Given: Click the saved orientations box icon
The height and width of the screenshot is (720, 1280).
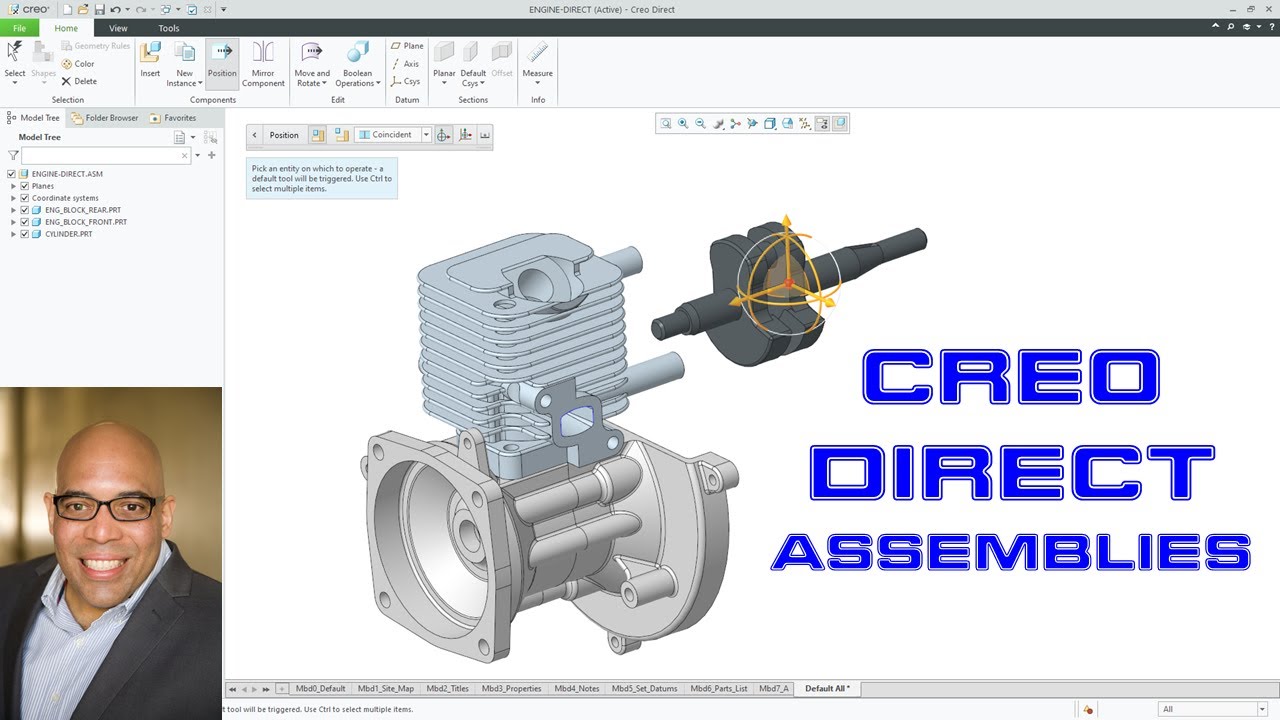Looking at the screenshot, I should pyautogui.click(x=770, y=124).
